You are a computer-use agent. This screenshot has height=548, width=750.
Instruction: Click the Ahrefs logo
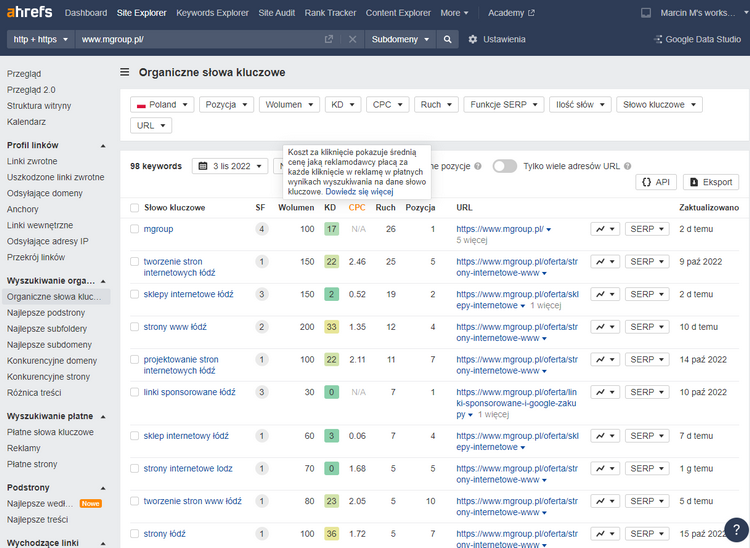click(29, 13)
